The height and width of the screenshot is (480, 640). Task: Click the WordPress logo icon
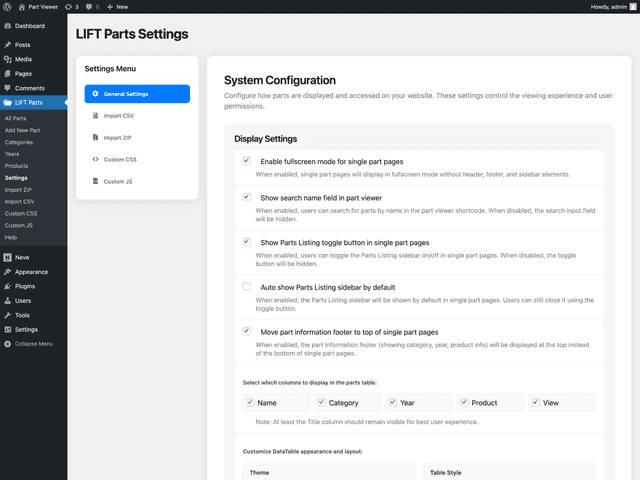[x=7, y=7]
